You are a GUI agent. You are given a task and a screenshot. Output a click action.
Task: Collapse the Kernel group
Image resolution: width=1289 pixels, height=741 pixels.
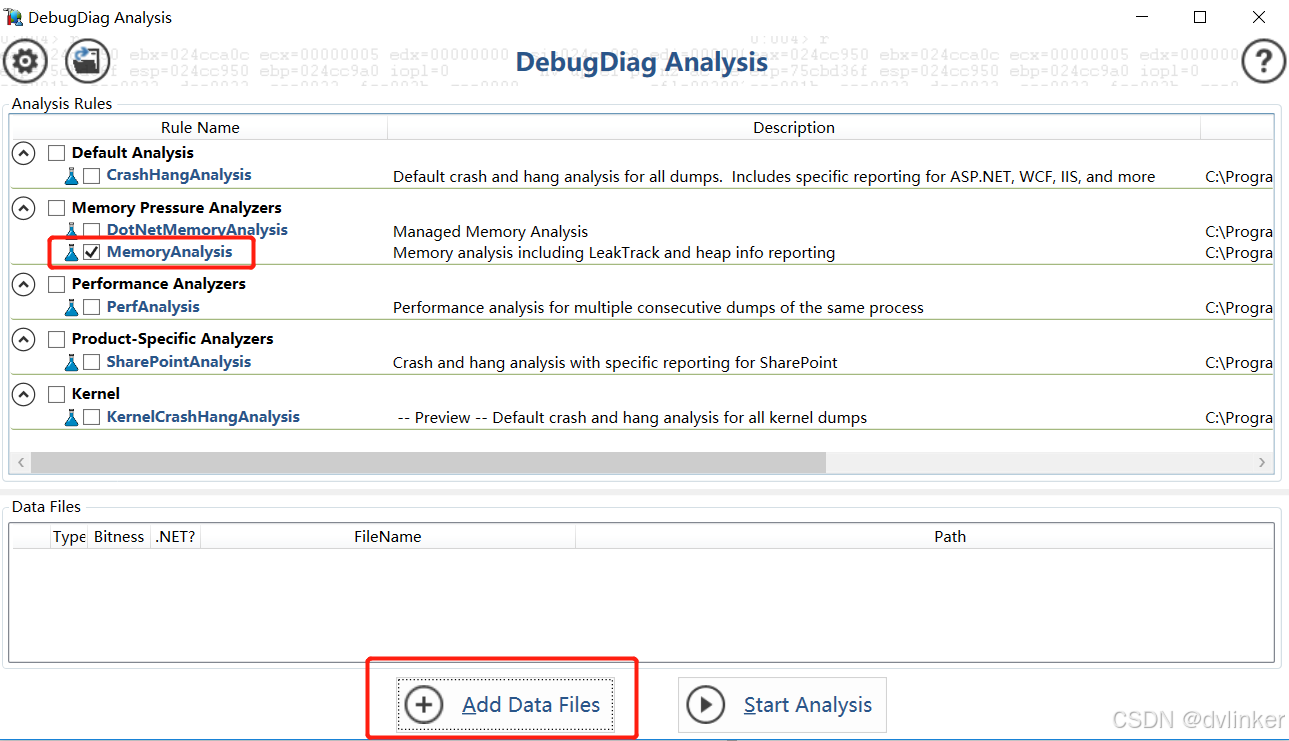24,394
